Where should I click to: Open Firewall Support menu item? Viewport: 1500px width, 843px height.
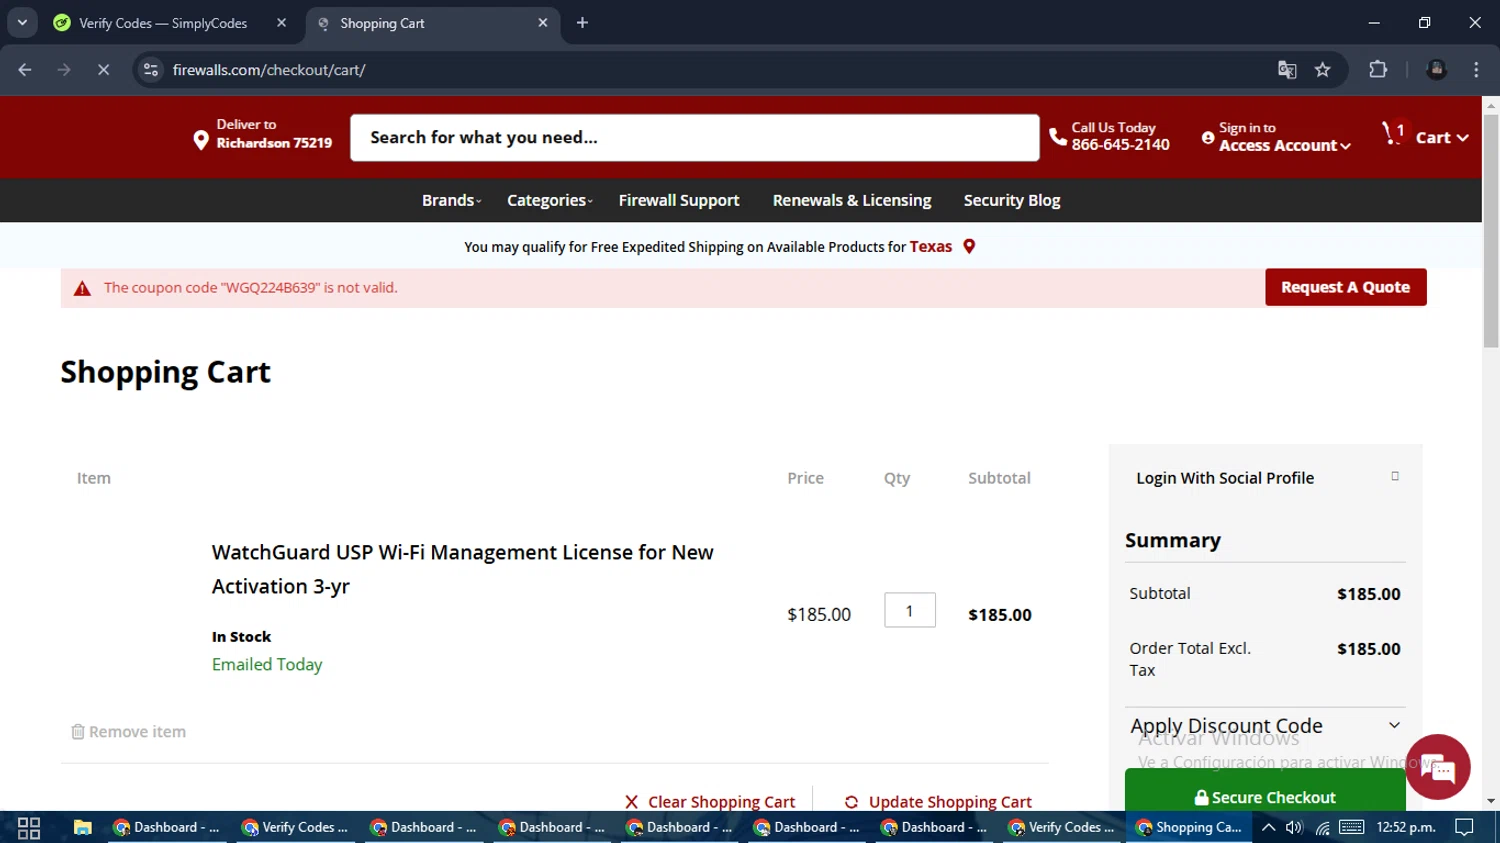(679, 200)
